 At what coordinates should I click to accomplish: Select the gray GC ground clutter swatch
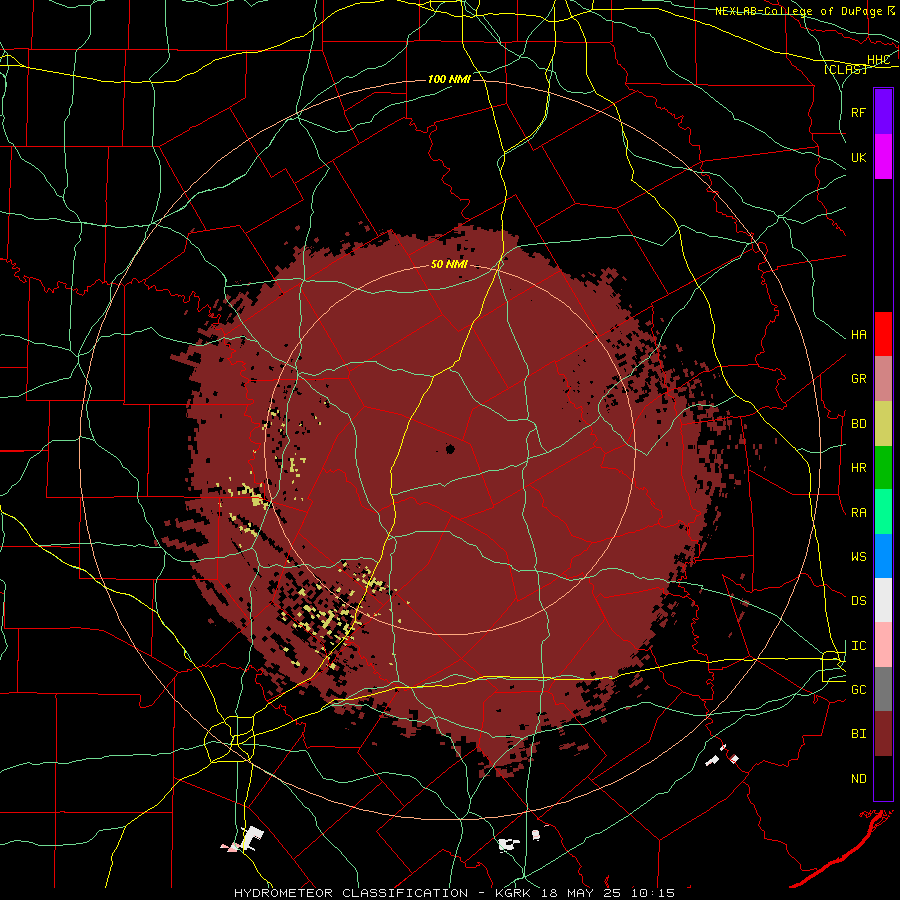(883, 689)
